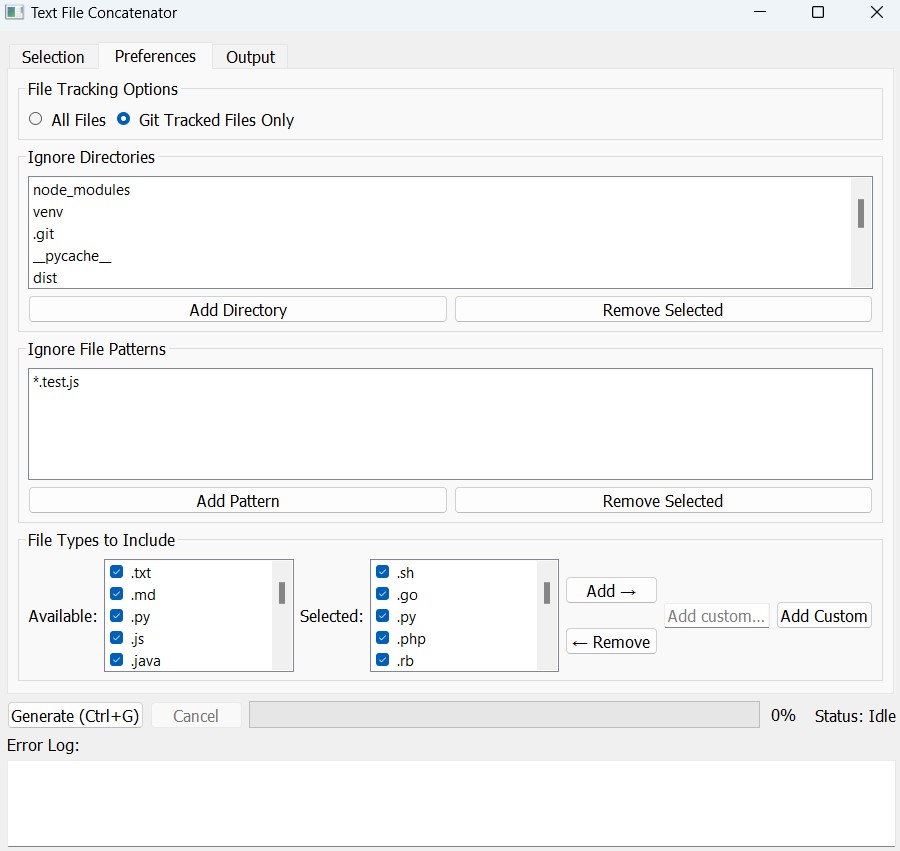This screenshot has height=851, width=900.
Task: Click the Add Pattern button
Action: coord(238,501)
